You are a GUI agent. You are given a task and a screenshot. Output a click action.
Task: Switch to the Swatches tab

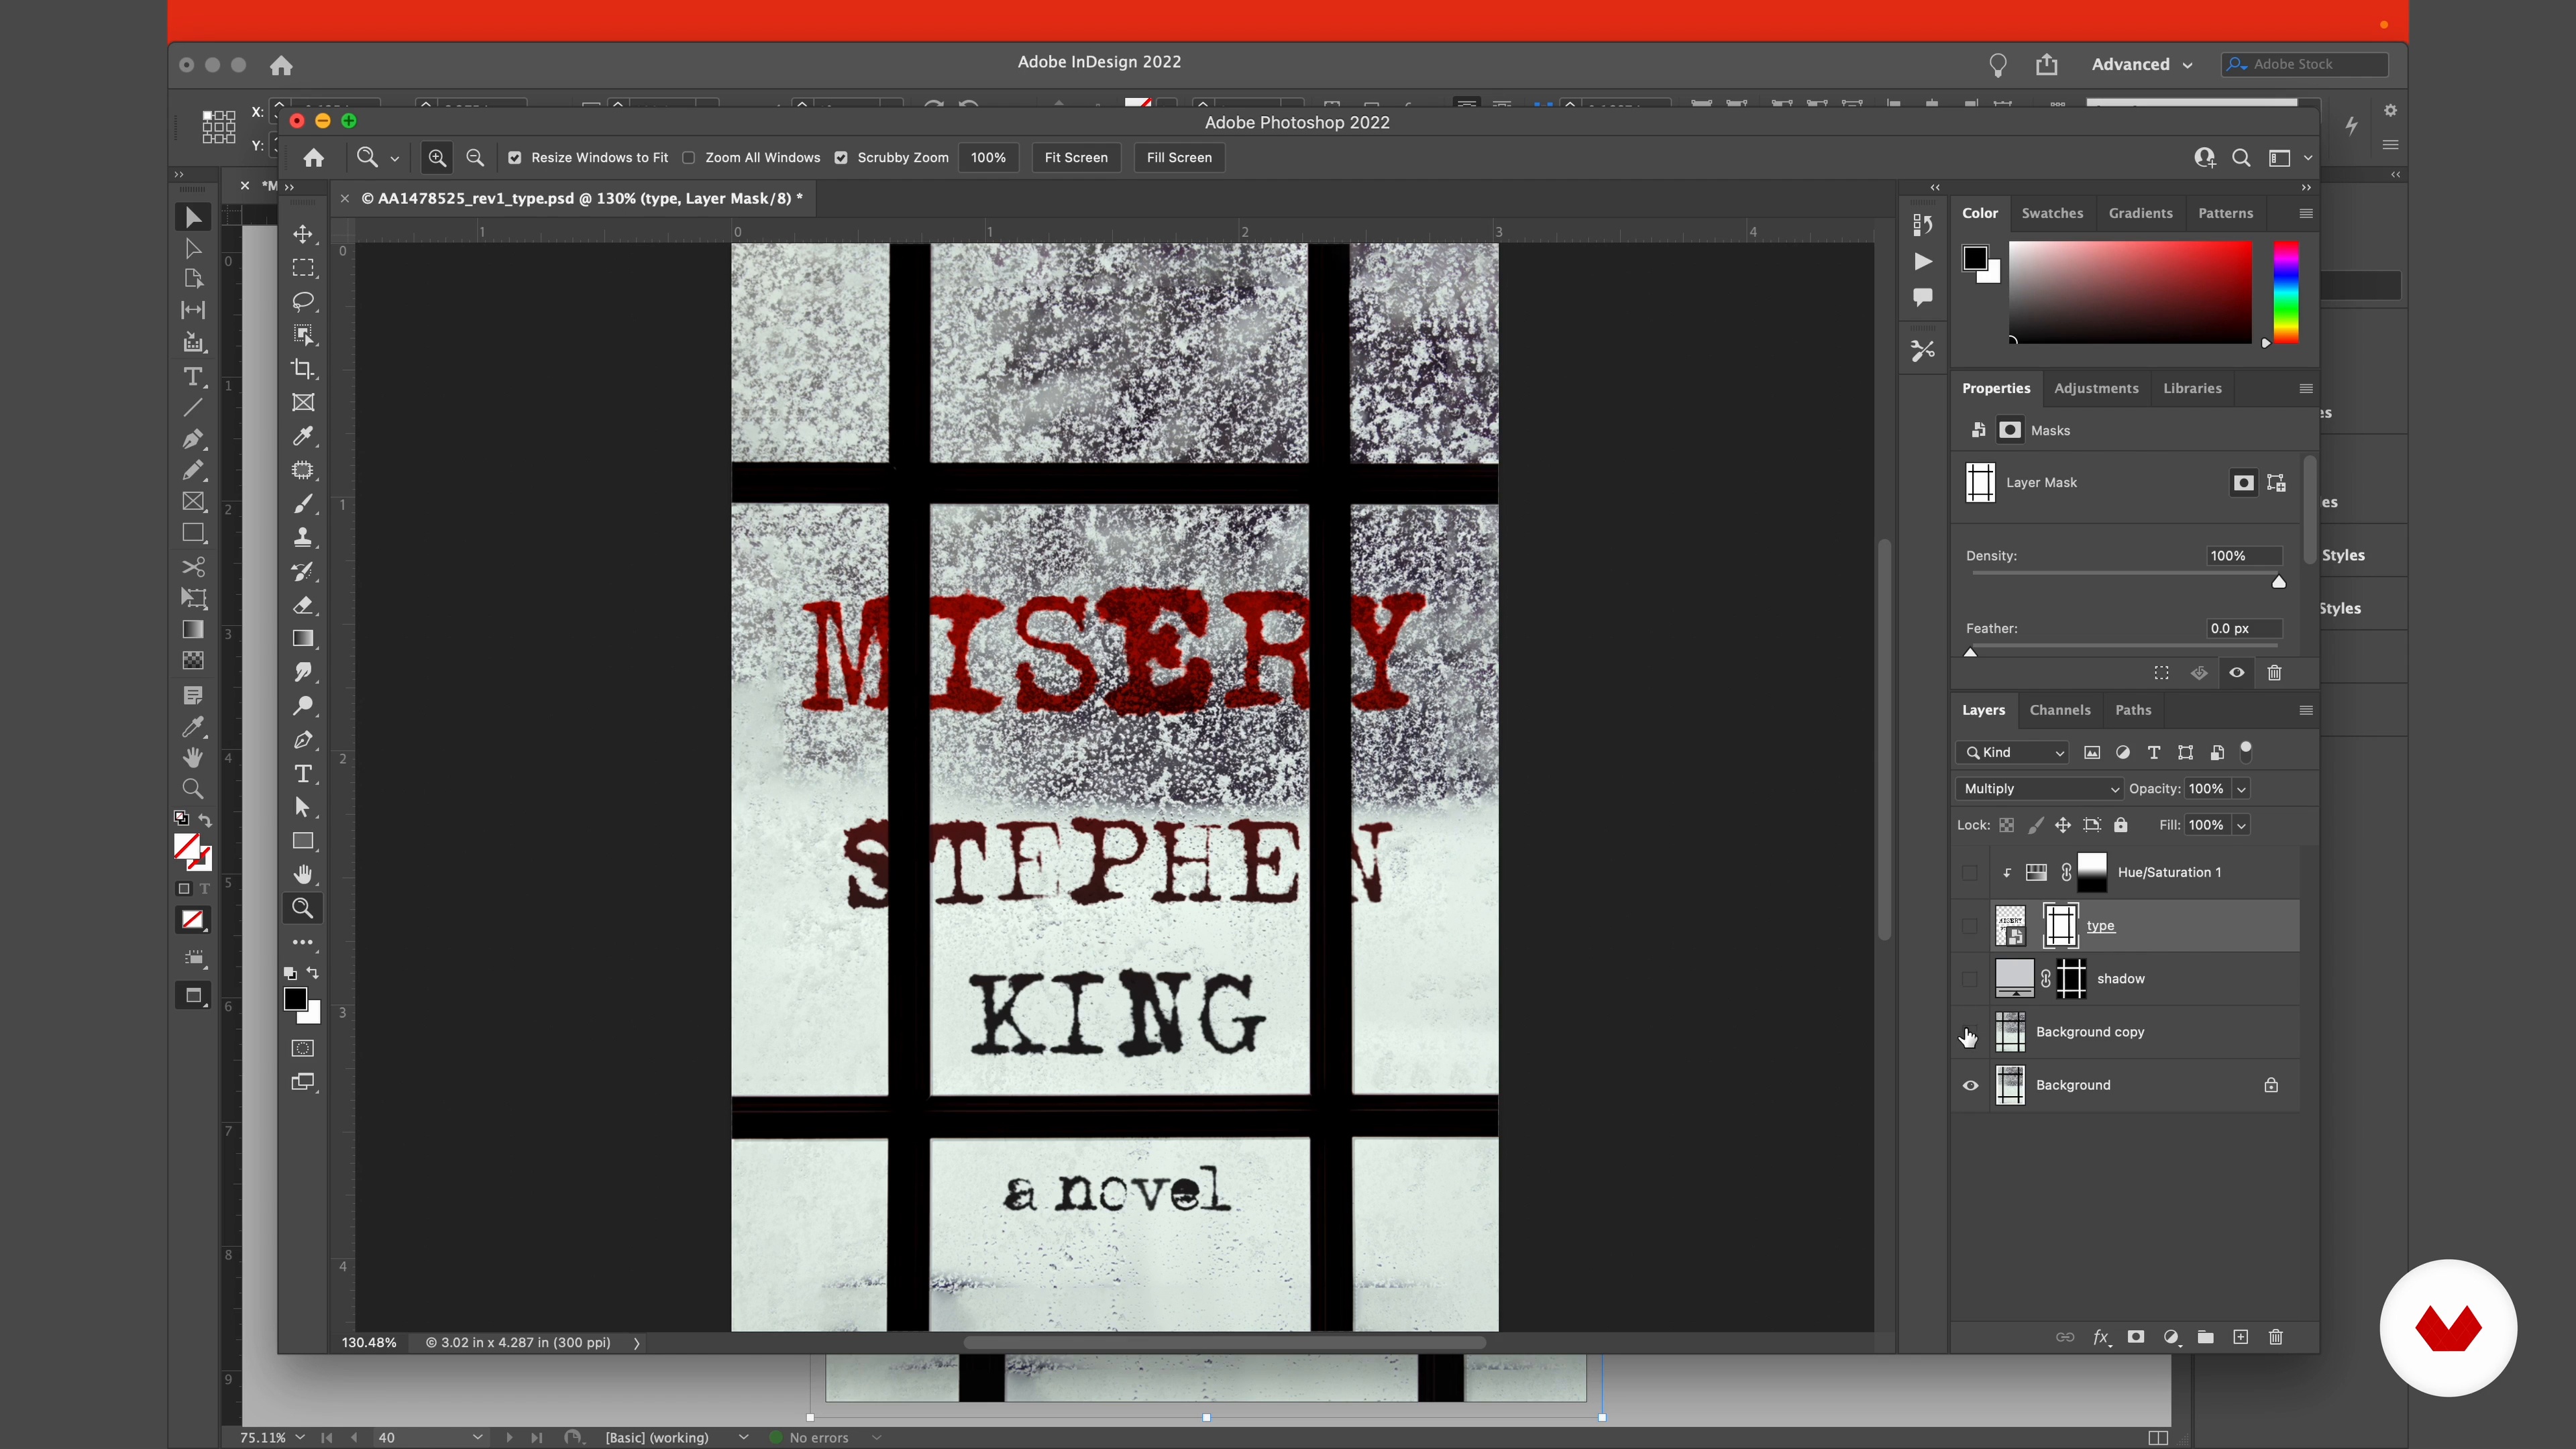click(x=2052, y=213)
